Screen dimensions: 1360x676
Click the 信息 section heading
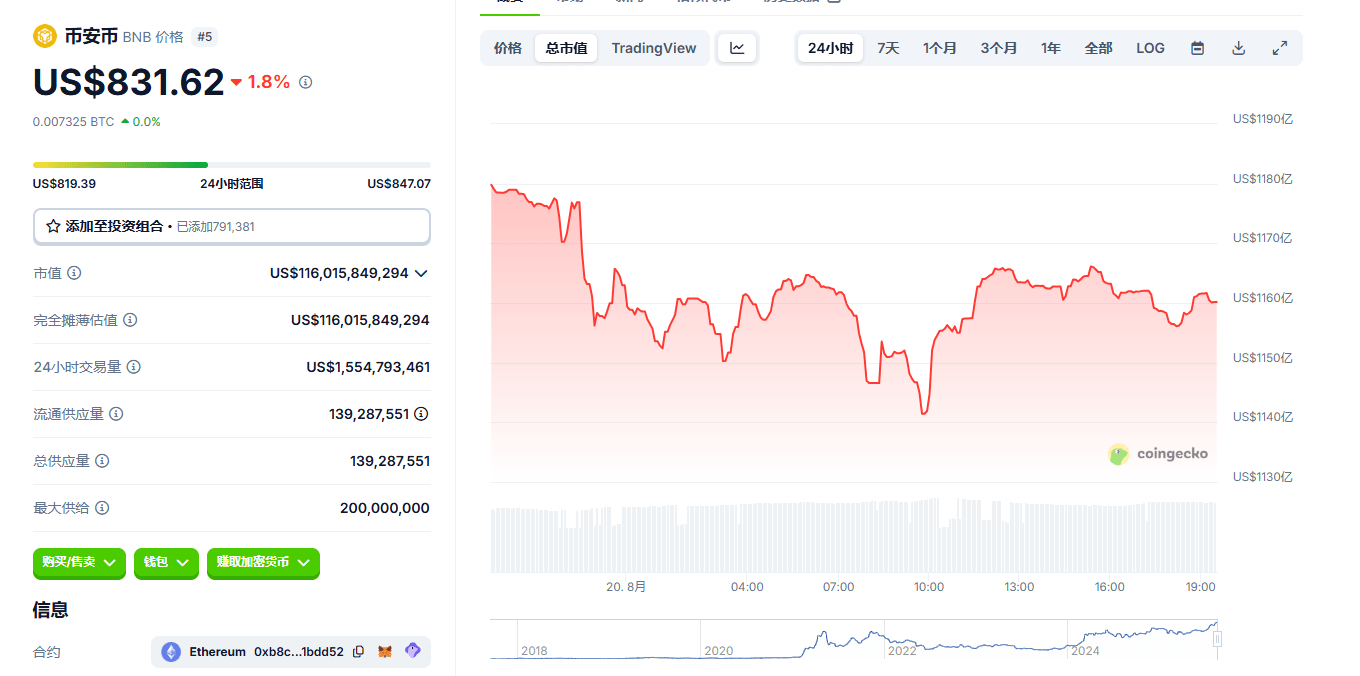point(51,610)
